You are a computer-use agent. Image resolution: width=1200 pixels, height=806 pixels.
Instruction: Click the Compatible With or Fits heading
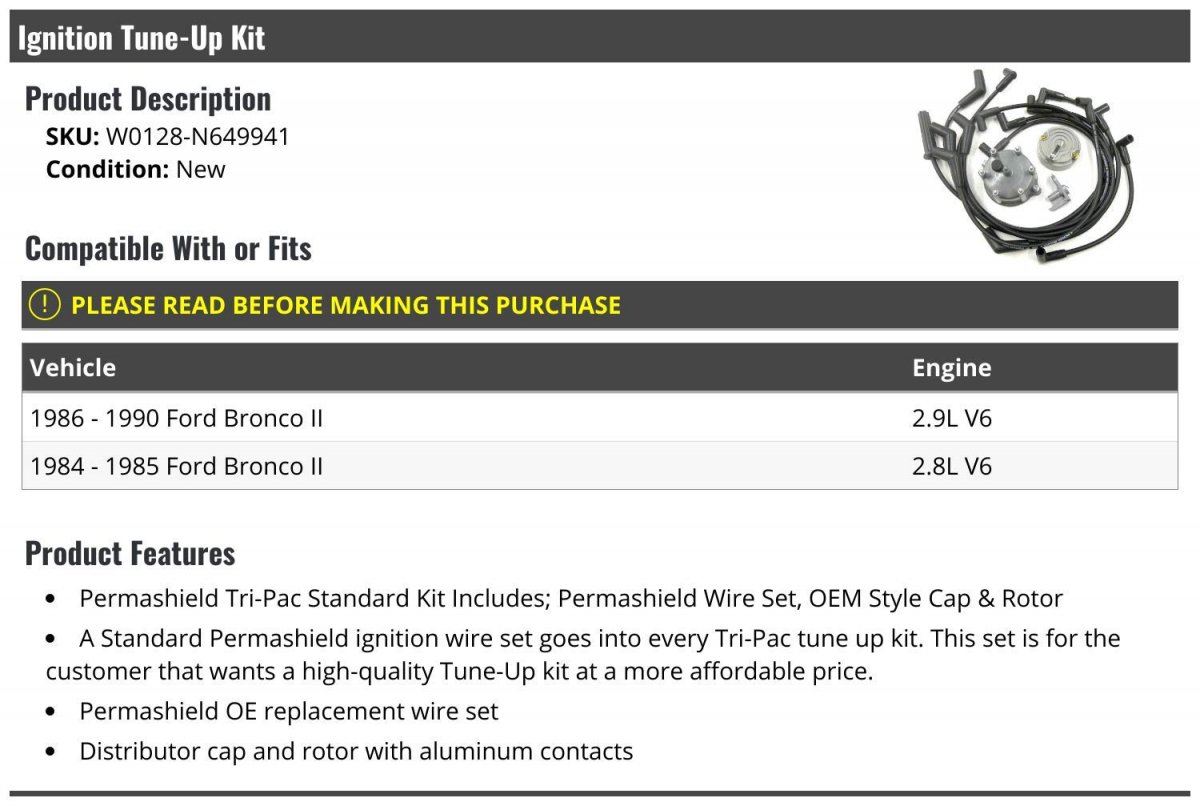tap(168, 249)
